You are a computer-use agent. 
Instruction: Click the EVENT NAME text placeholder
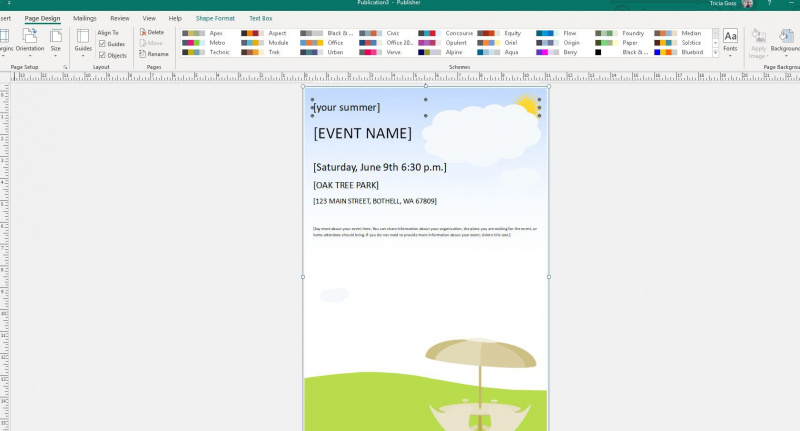click(363, 134)
